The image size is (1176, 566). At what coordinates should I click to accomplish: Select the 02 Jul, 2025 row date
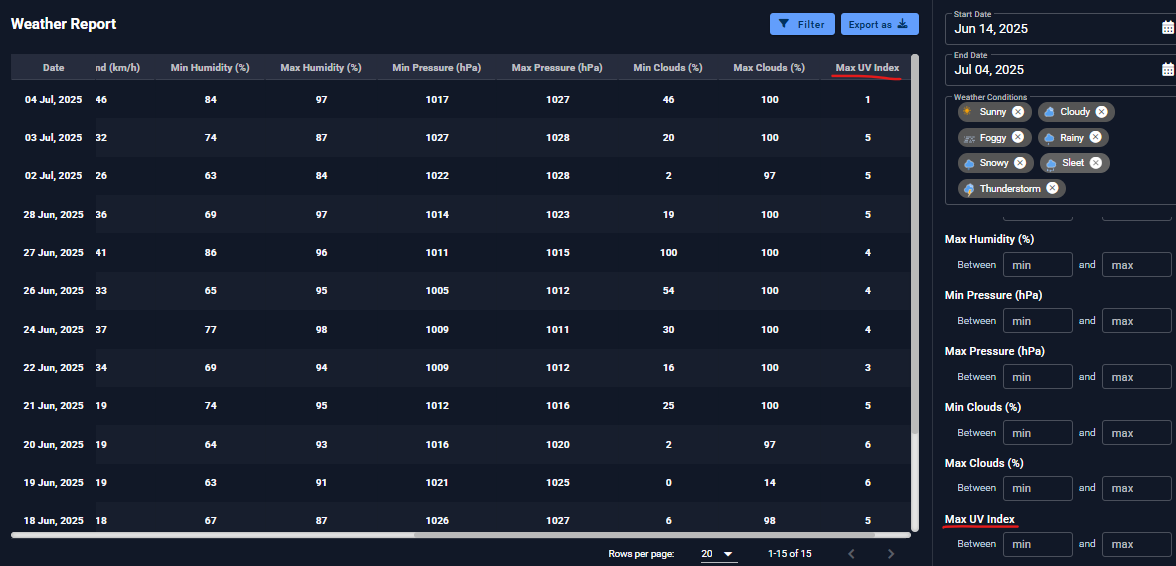(54, 175)
